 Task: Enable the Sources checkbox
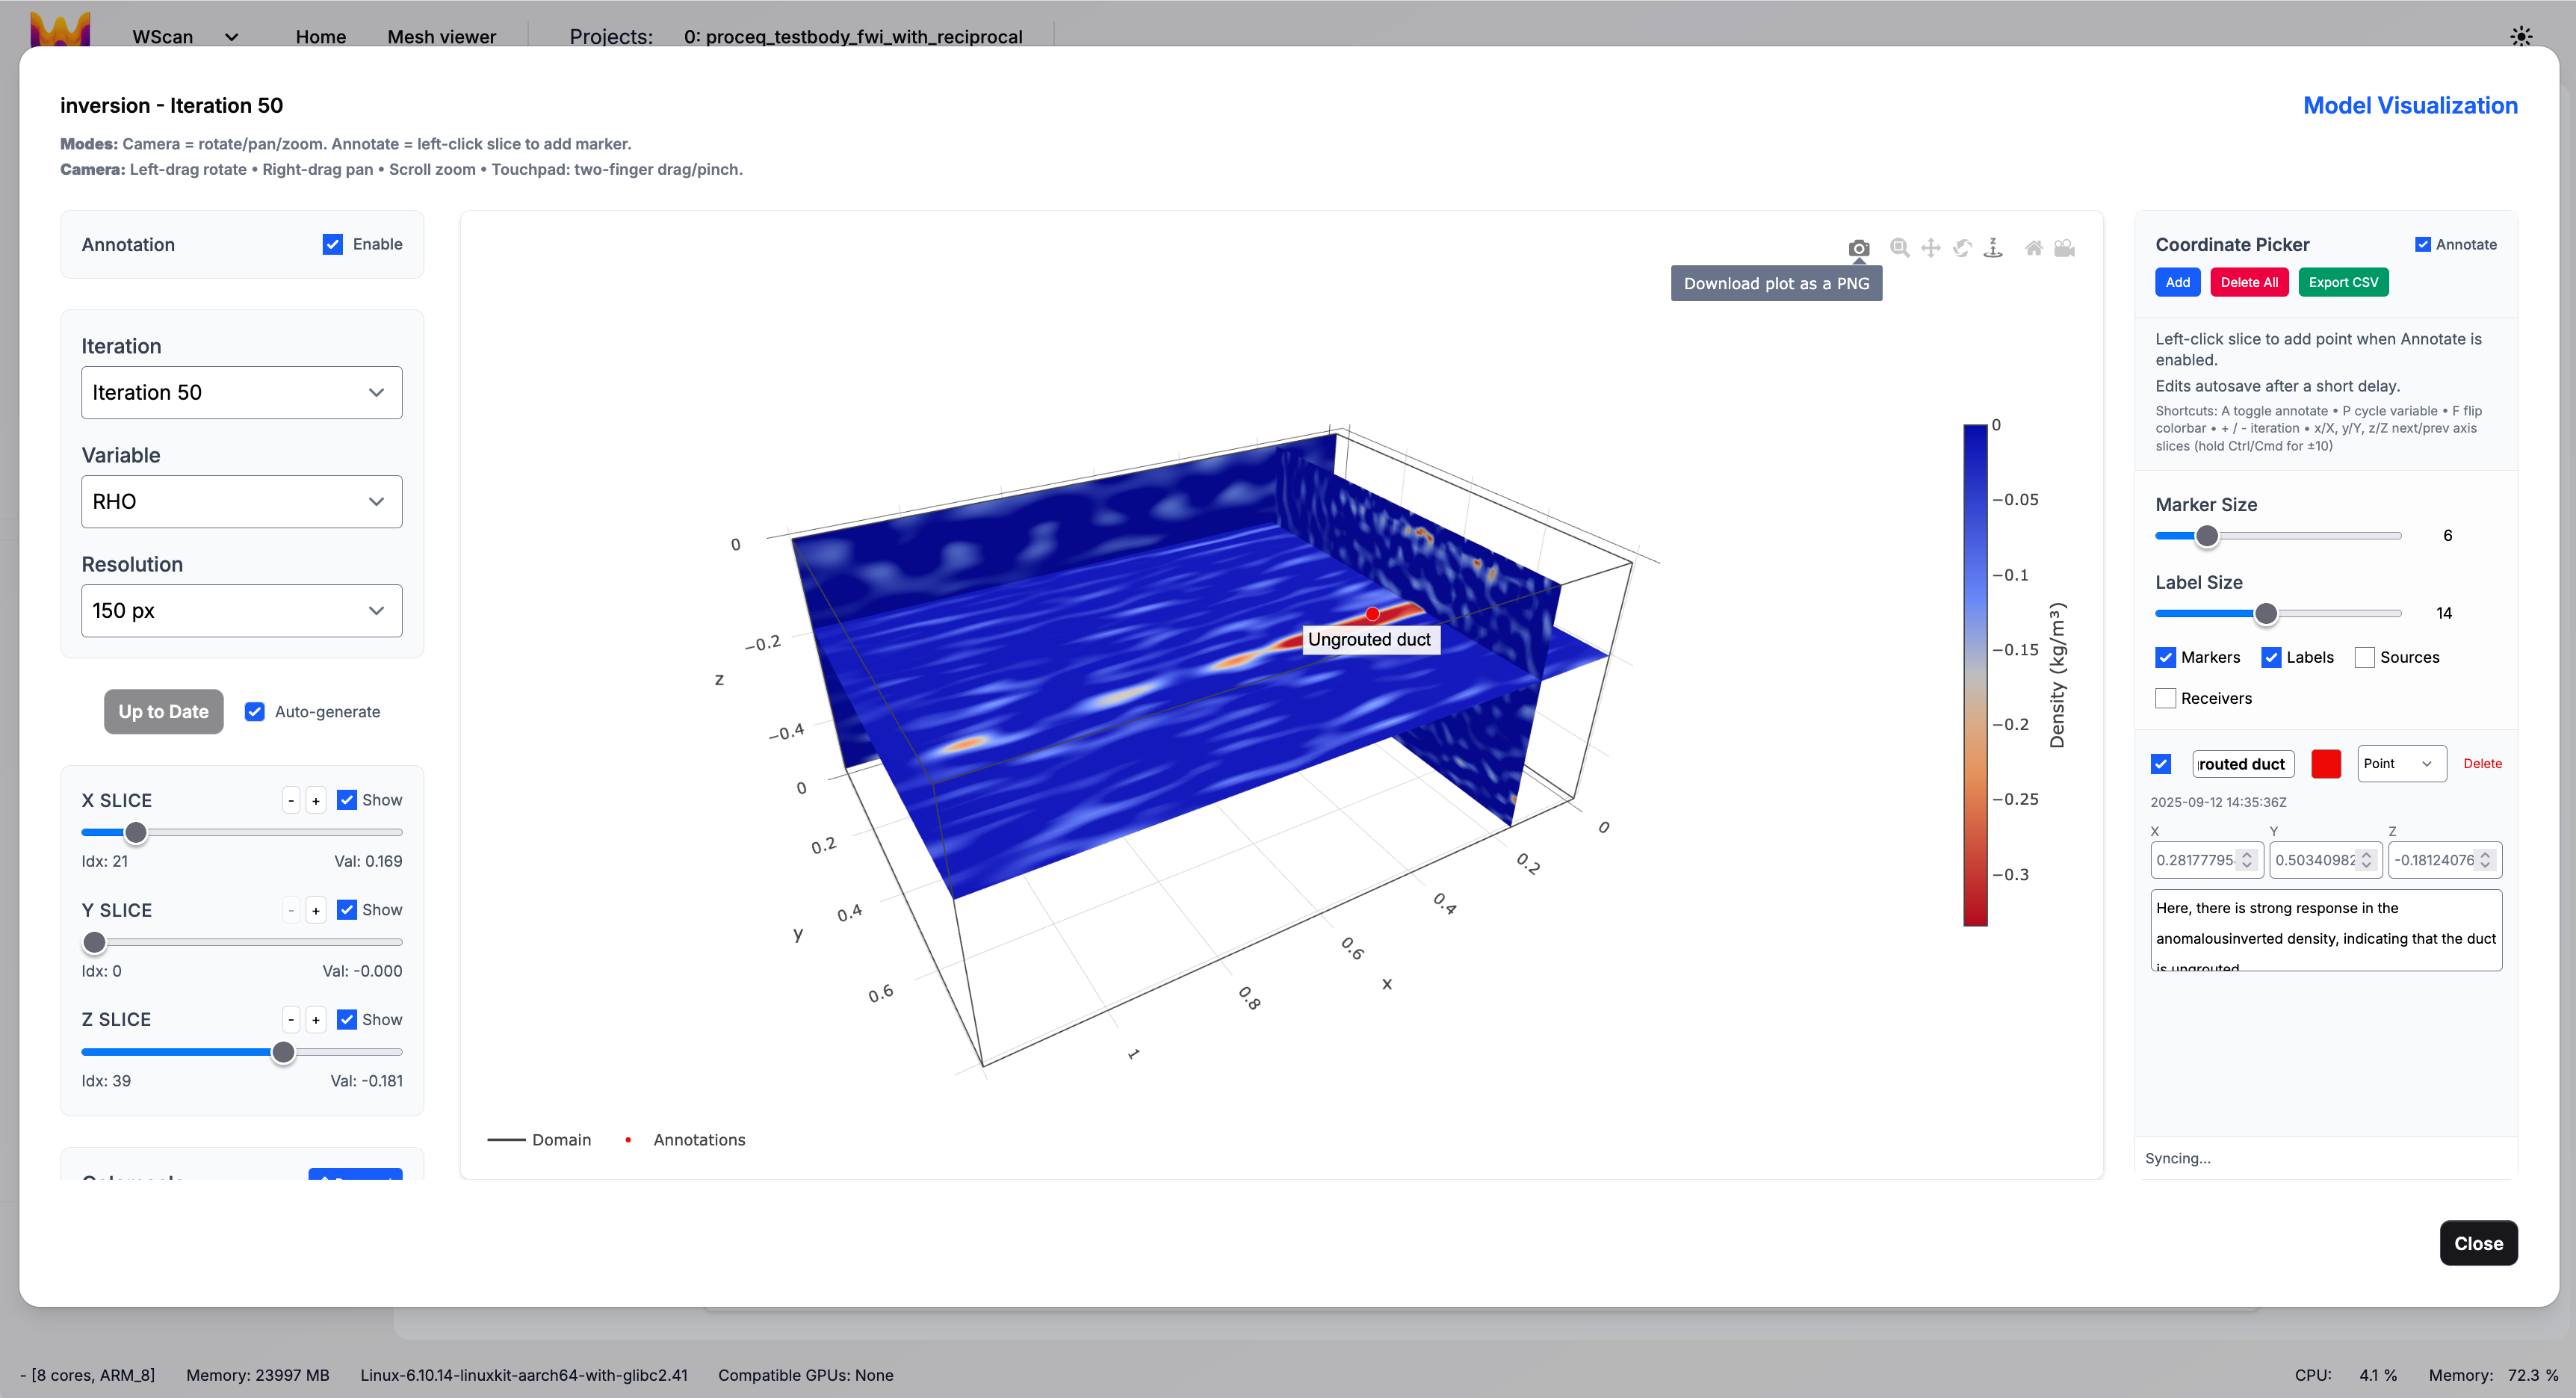coord(2364,657)
